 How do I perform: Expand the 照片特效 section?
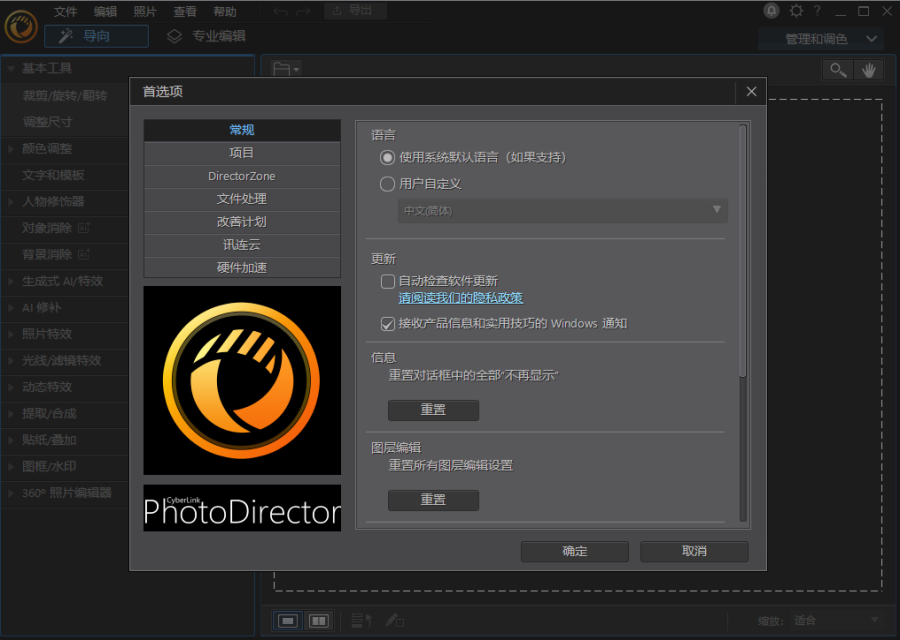[x=11, y=334]
